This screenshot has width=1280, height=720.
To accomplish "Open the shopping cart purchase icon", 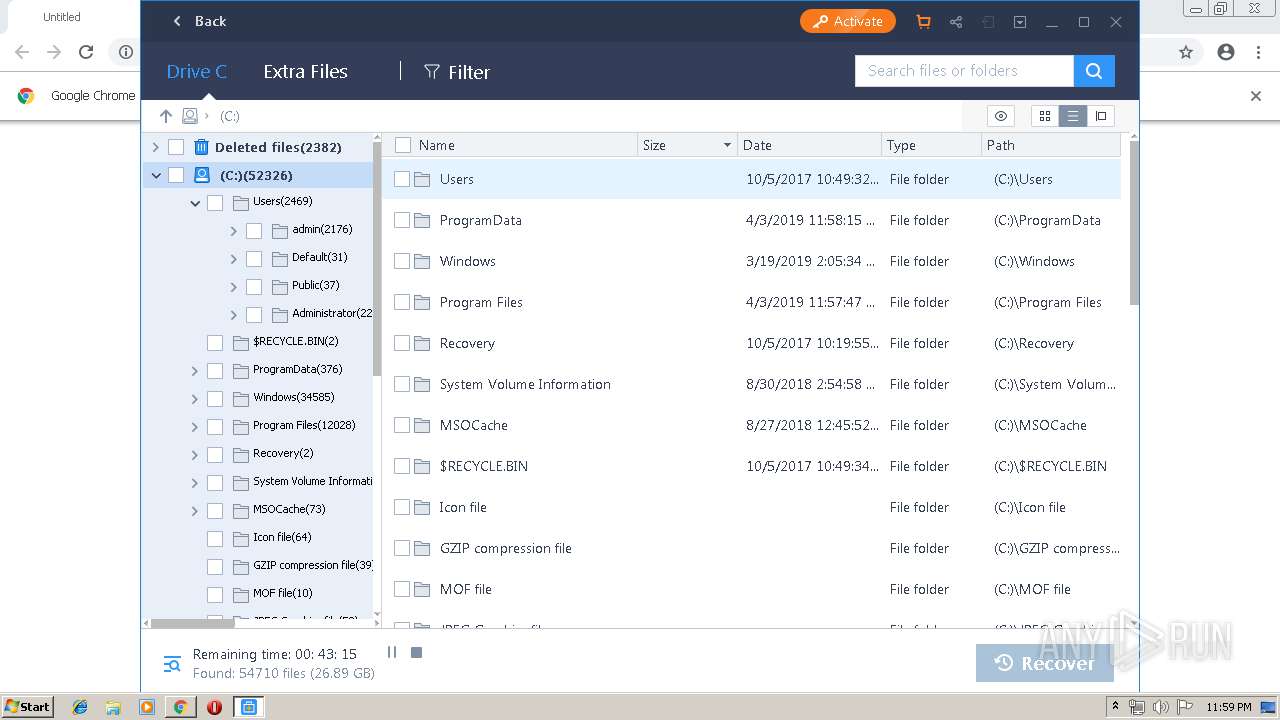I will pos(923,22).
